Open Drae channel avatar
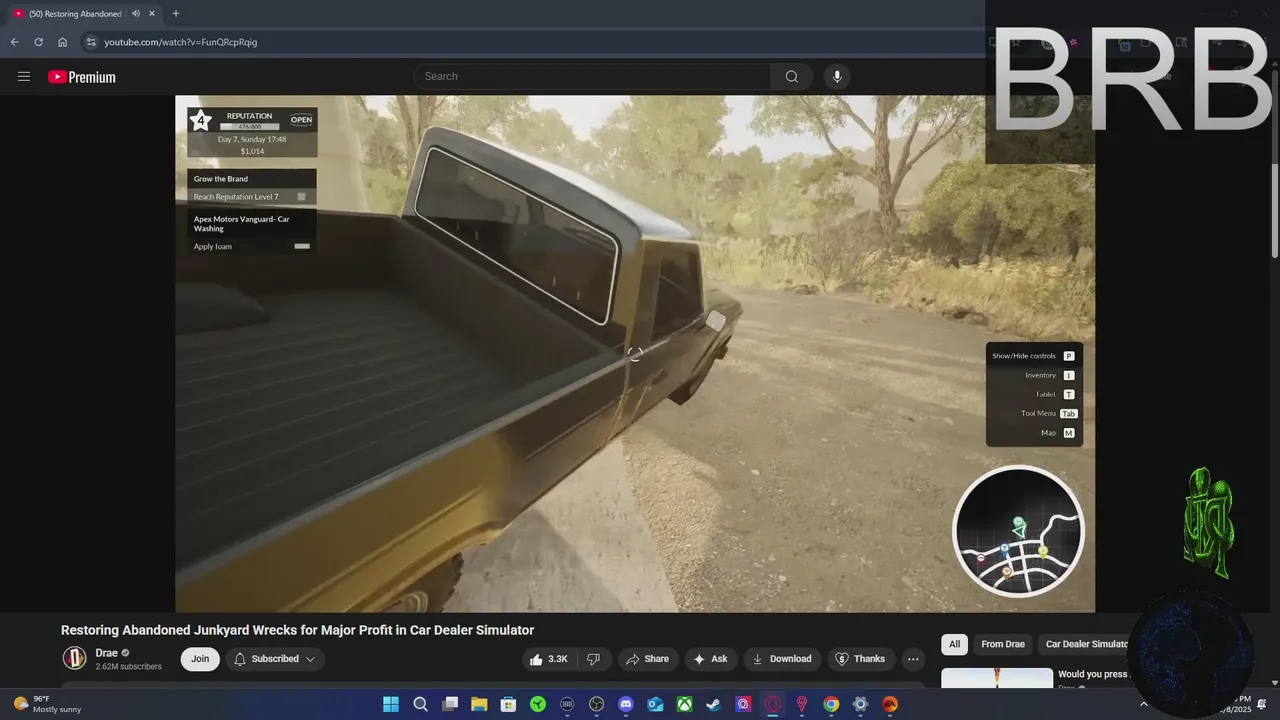This screenshot has width=1280, height=720. tap(74, 658)
